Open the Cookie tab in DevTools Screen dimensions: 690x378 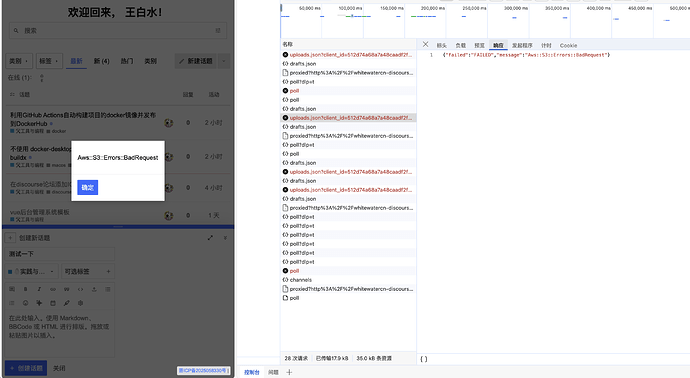pyautogui.click(x=568, y=45)
